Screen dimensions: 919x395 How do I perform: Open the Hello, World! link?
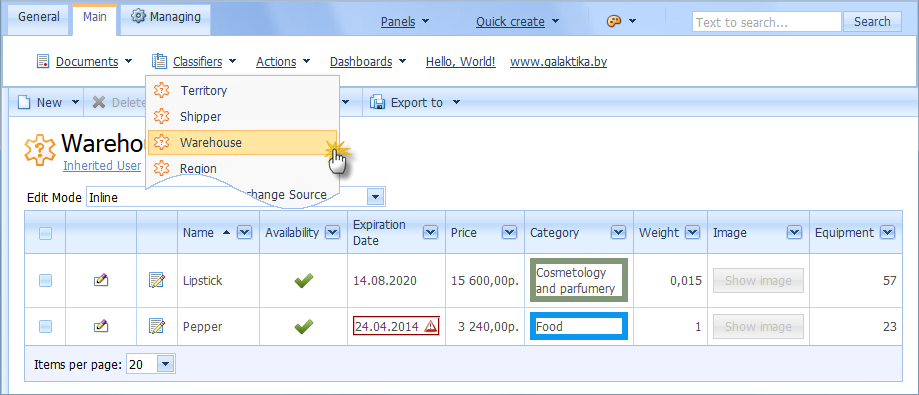click(461, 62)
